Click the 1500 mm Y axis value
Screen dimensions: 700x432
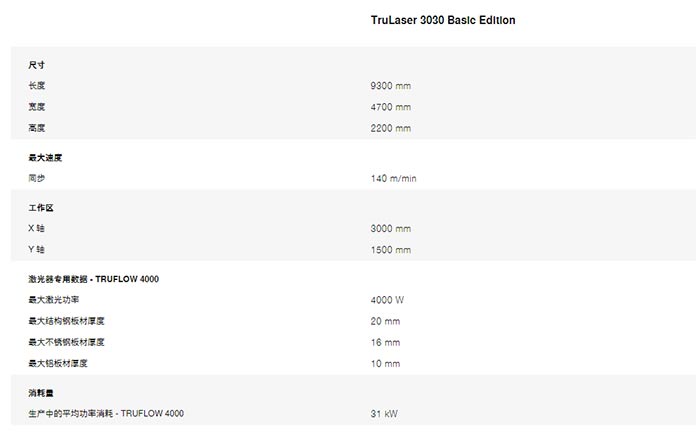391,250
